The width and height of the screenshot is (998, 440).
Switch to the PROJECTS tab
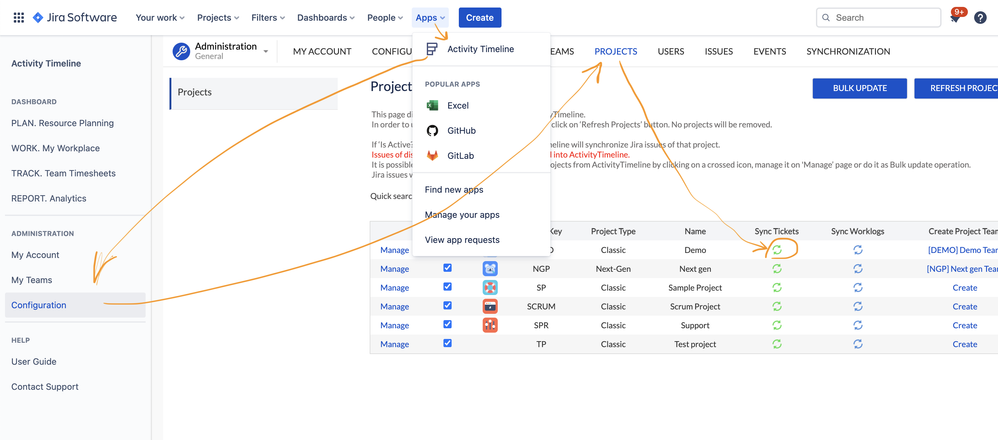pos(615,52)
